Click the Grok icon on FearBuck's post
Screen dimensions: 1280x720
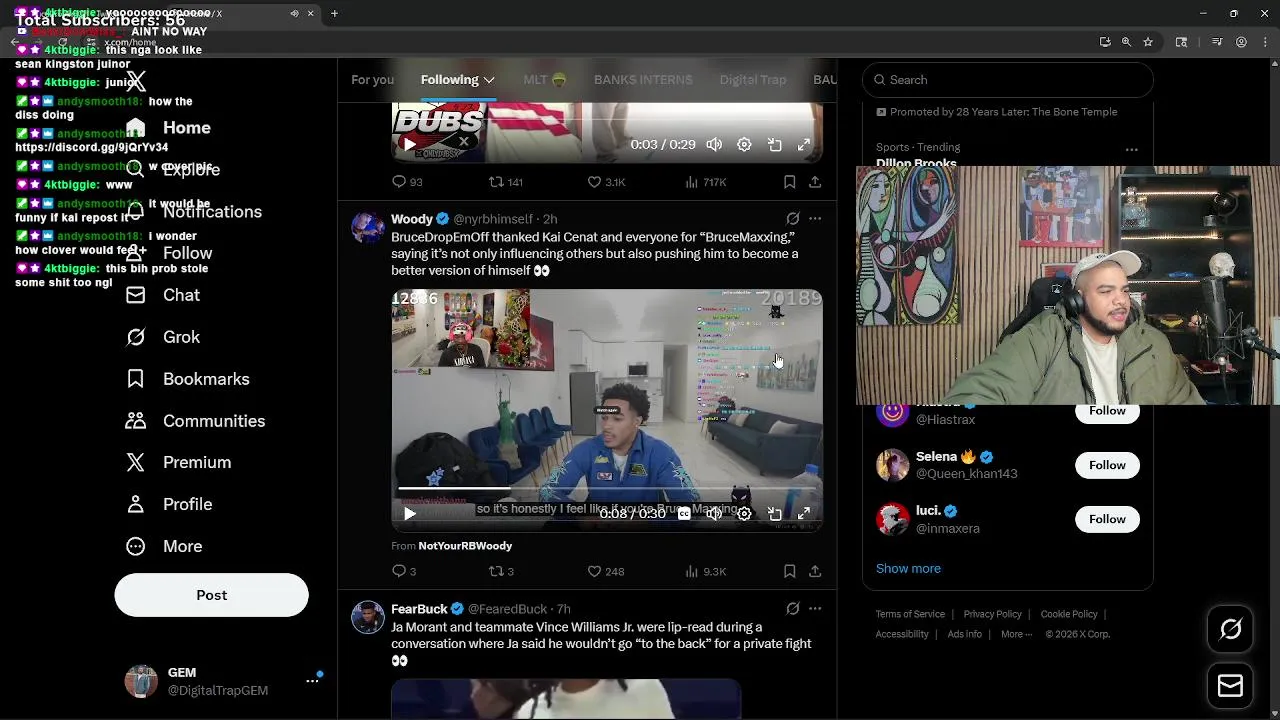pyautogui.click(x=792, y=608)
